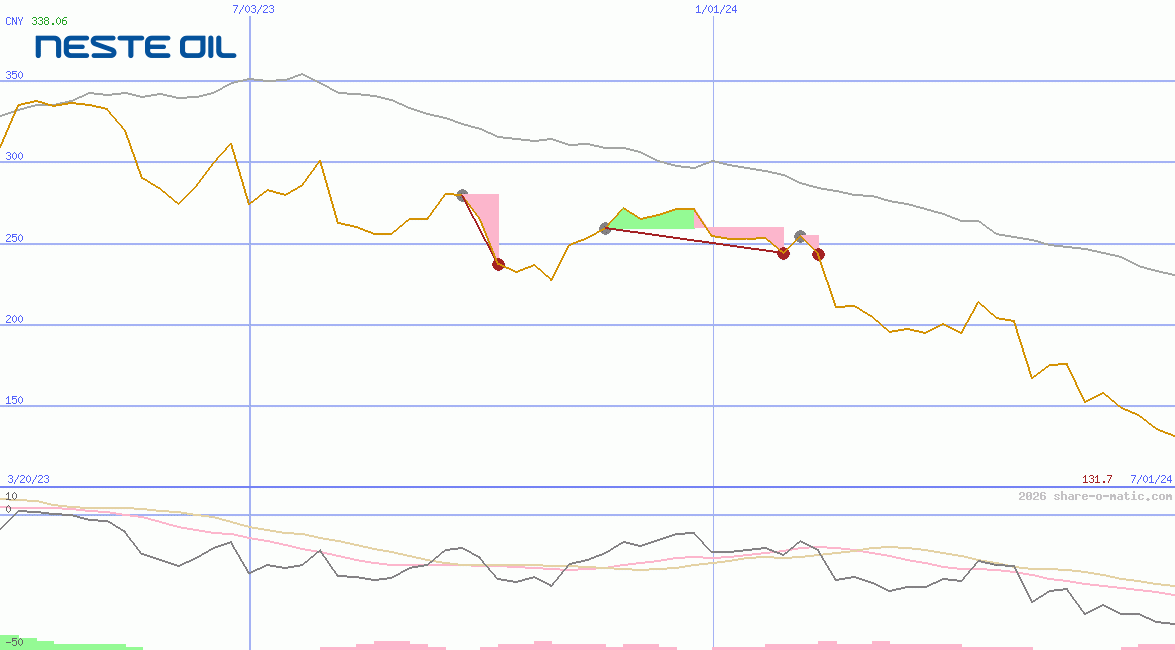Screen dimensions: 1175x650
Task: Select the red exit marker below the pink region
Action: [x=498, y=264]
